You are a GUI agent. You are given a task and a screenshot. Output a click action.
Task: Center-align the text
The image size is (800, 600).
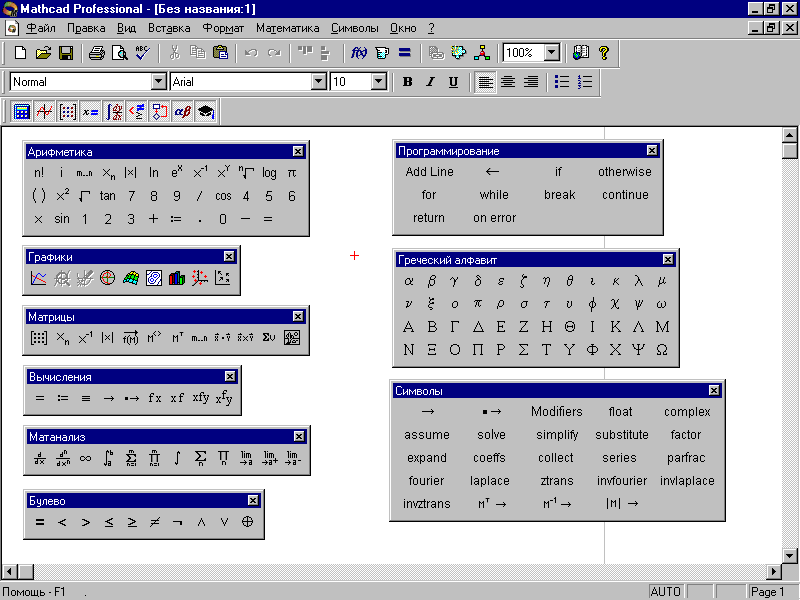point(508,82)
